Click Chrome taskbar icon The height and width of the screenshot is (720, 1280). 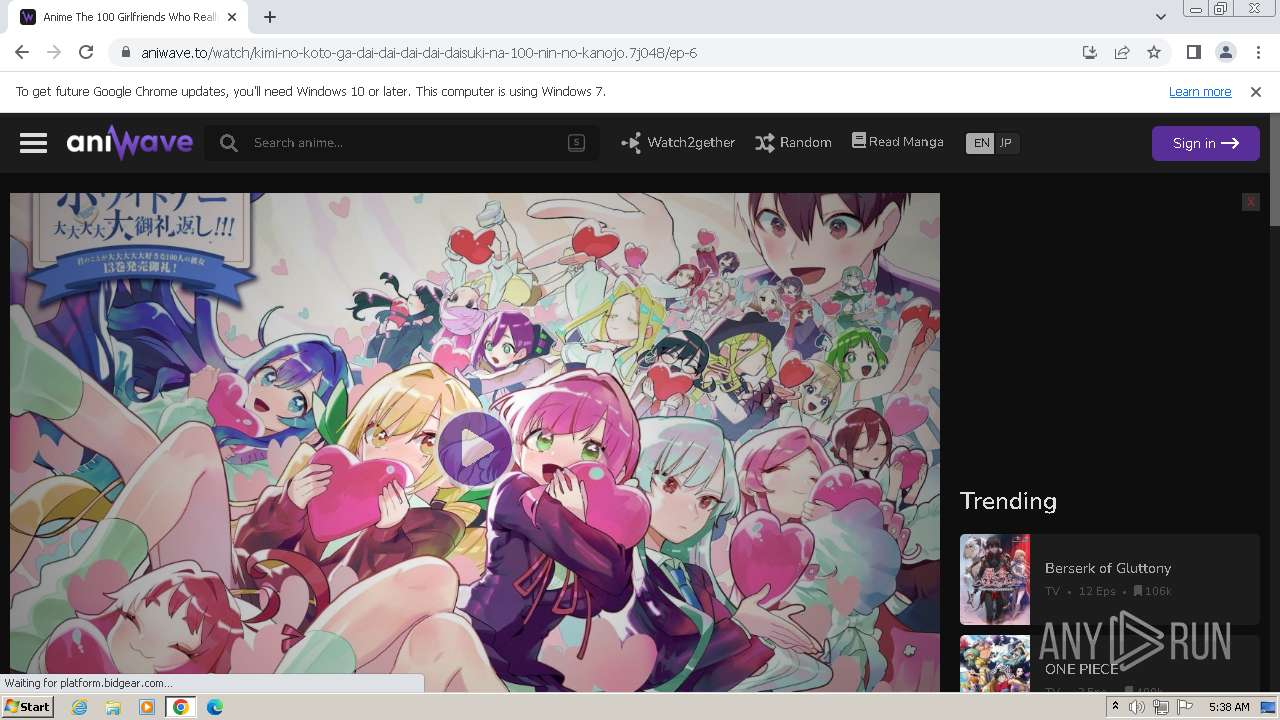click(x=181, y=707)
